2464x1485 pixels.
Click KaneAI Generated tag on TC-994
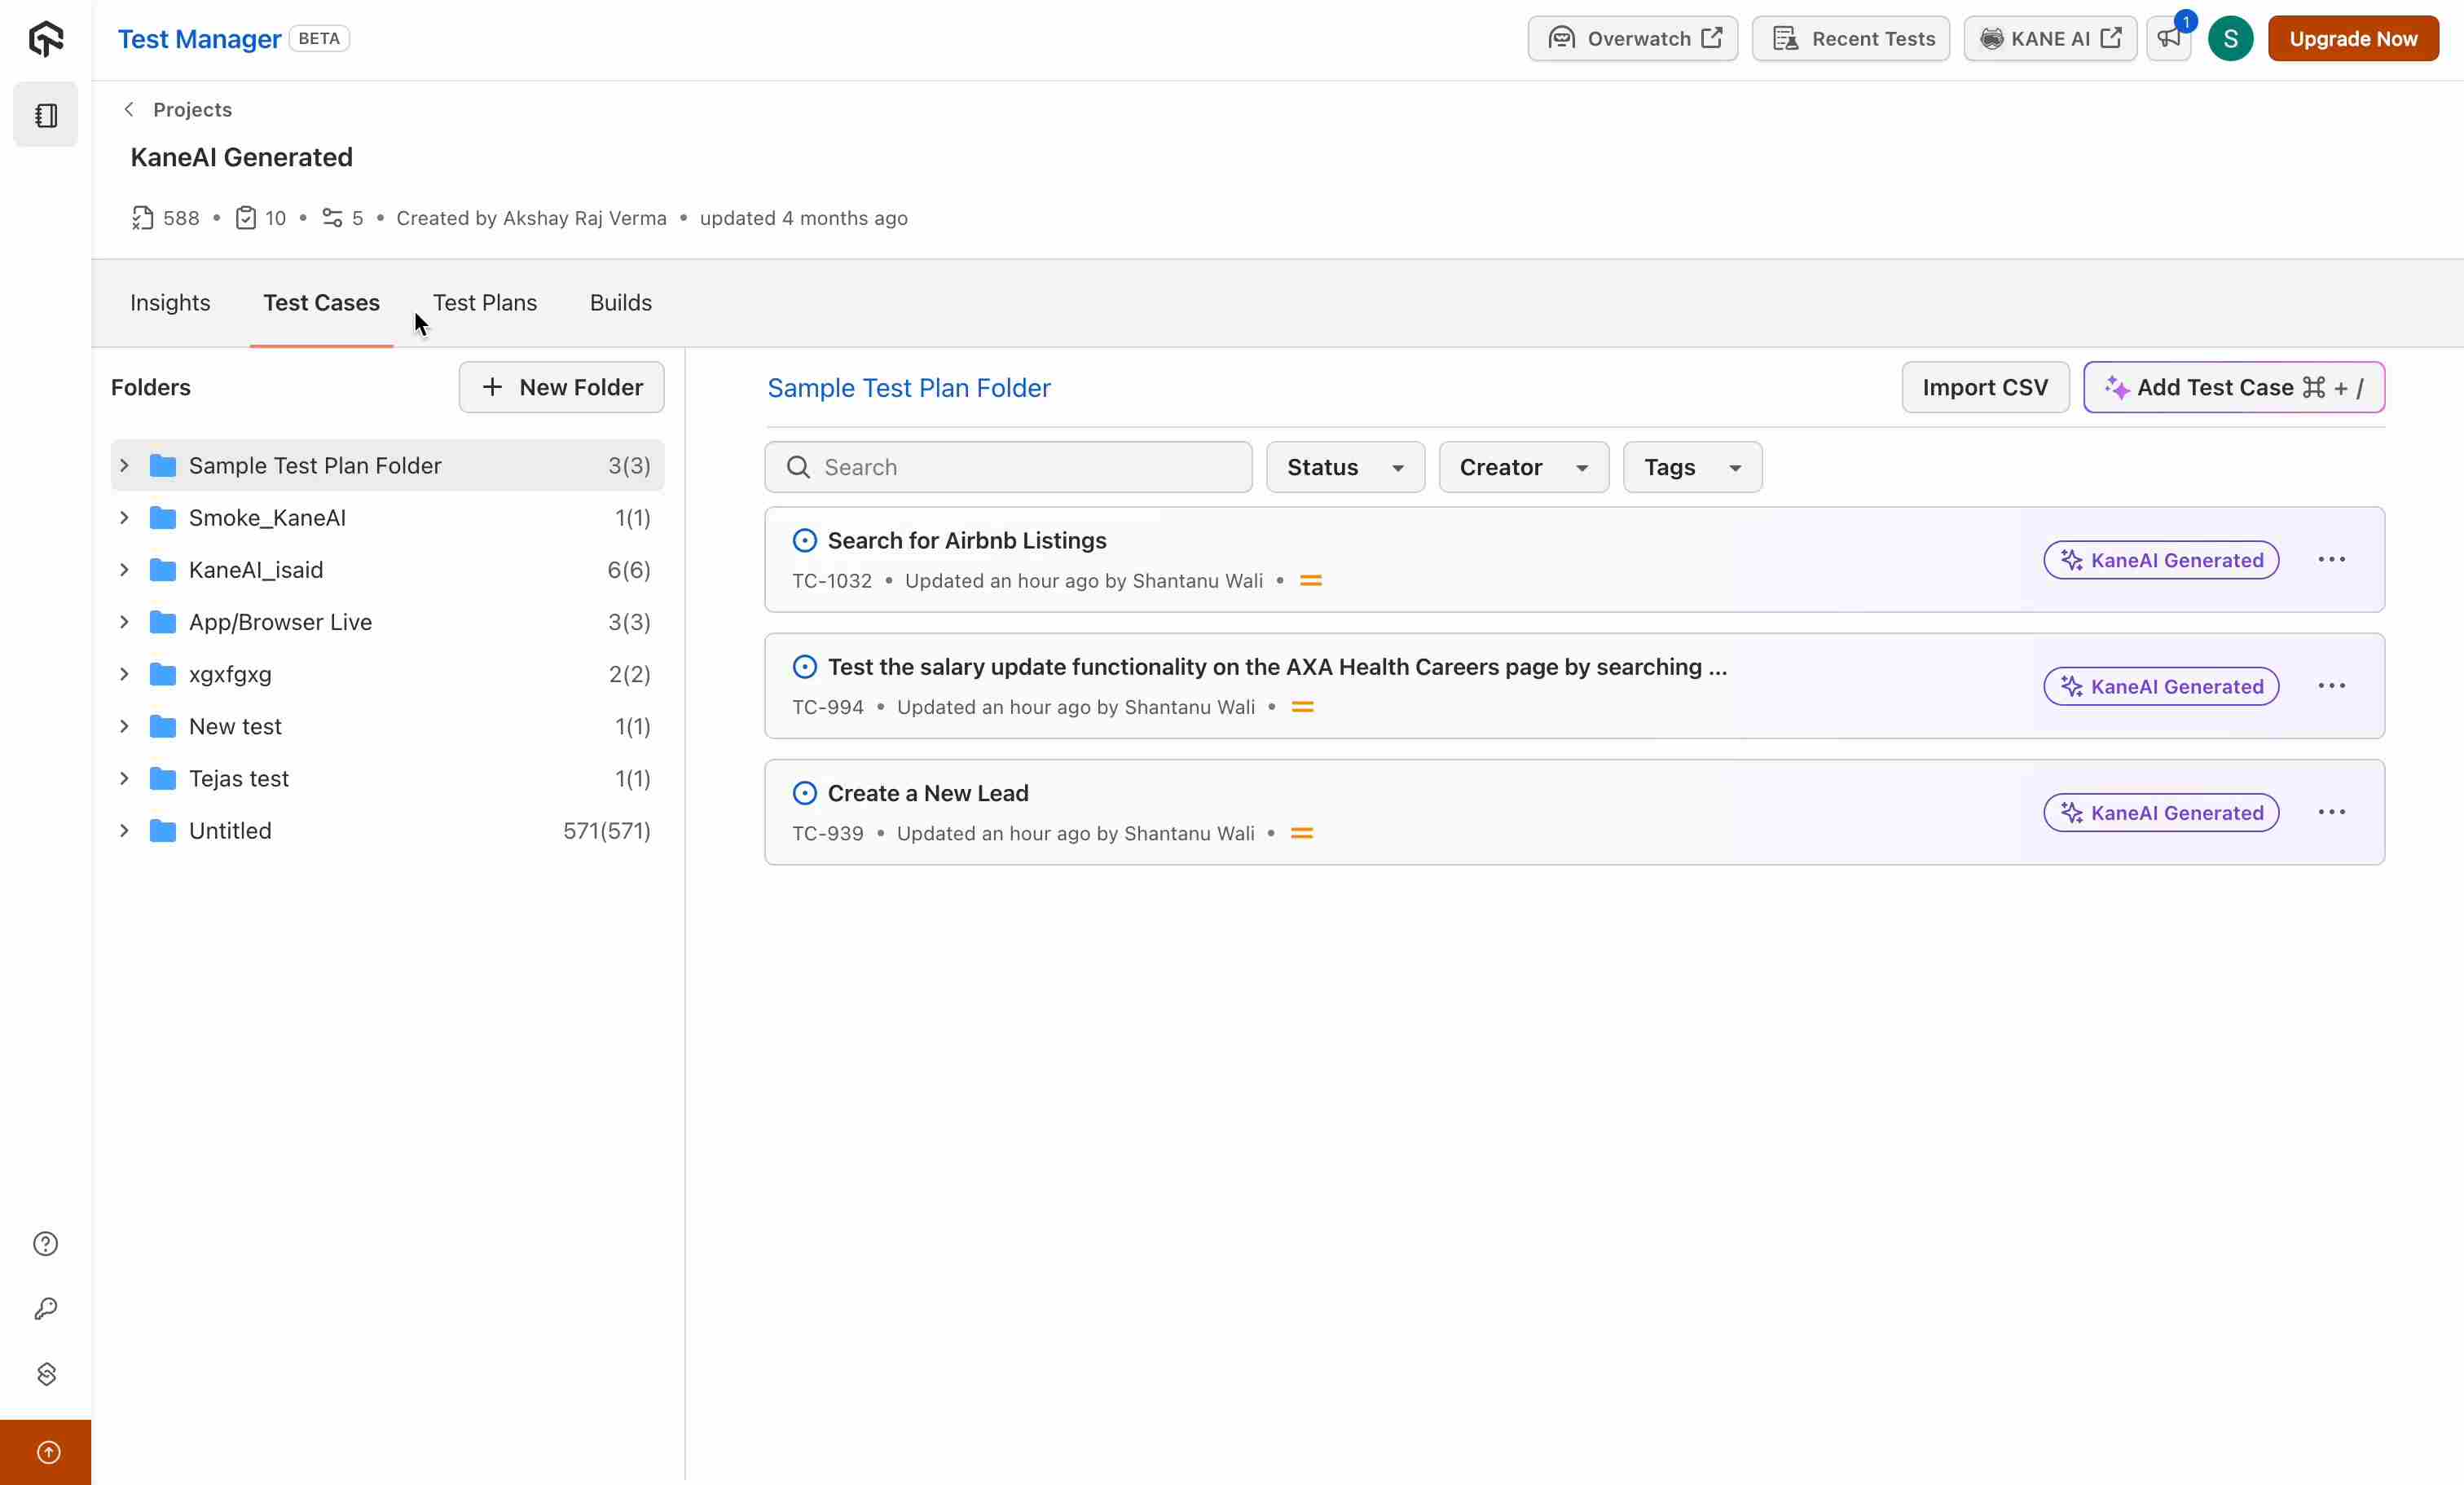(x=2161, y=686)
